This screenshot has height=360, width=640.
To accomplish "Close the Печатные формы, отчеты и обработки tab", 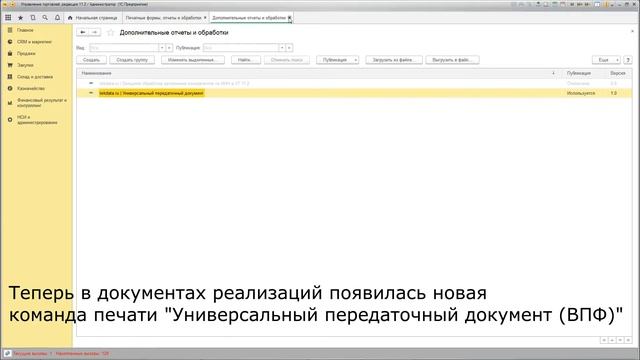I will coord(205,18).
